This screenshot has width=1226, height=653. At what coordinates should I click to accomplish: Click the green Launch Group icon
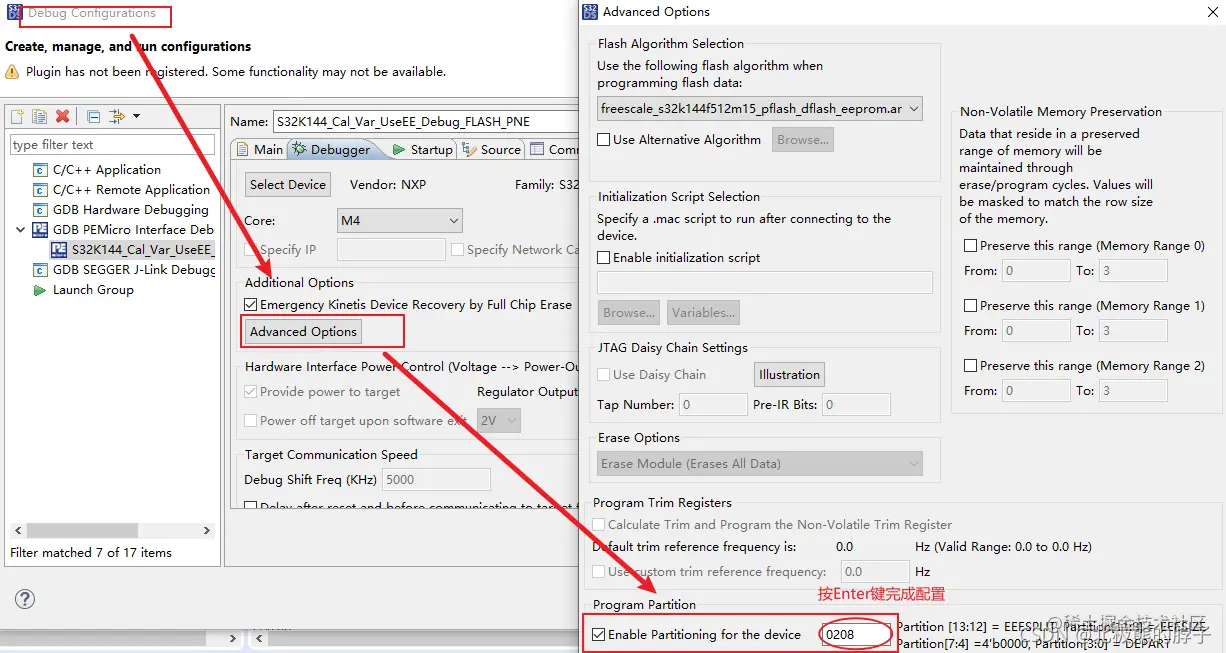[40, 290]
